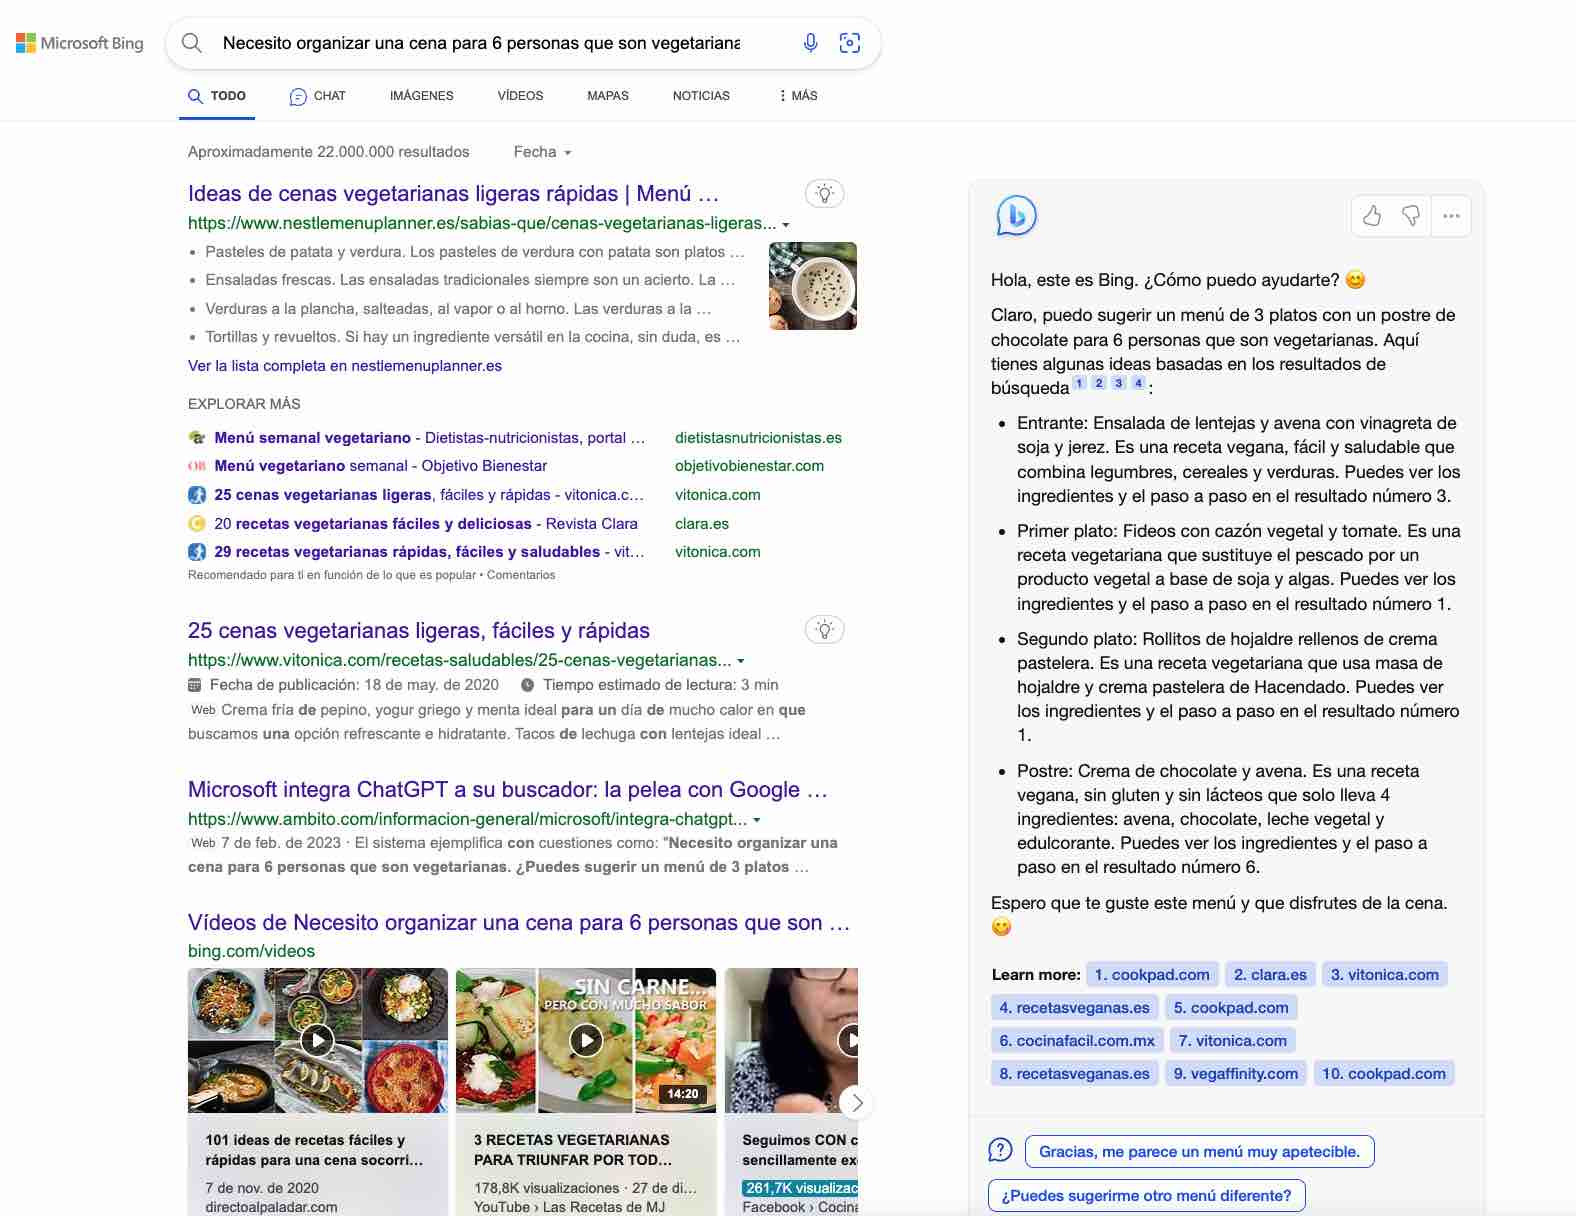Open the MÁS menu

coord(798,96)
